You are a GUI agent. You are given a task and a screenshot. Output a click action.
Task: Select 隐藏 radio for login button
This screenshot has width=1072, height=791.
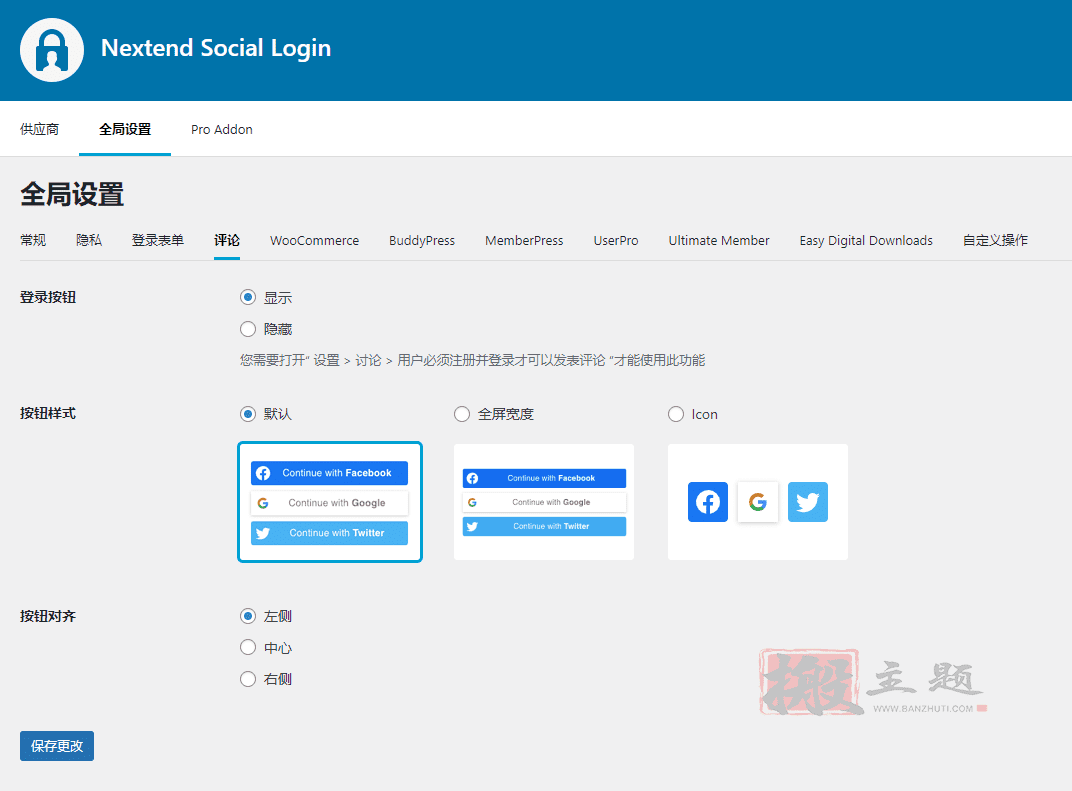(x=248, y=329)
